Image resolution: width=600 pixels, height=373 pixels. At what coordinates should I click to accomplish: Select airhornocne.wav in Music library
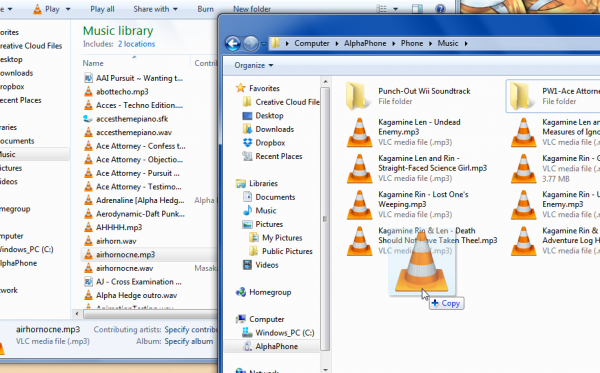[x=119, y=268]
